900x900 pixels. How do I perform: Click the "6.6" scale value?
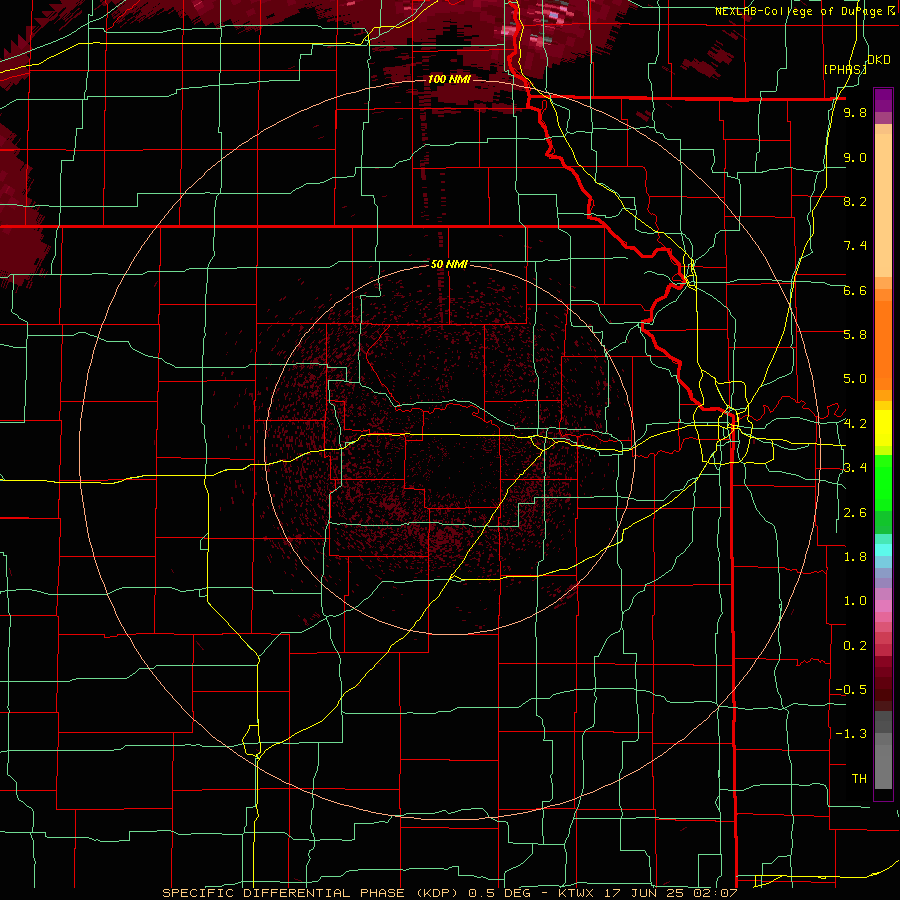tap(855, 290)
